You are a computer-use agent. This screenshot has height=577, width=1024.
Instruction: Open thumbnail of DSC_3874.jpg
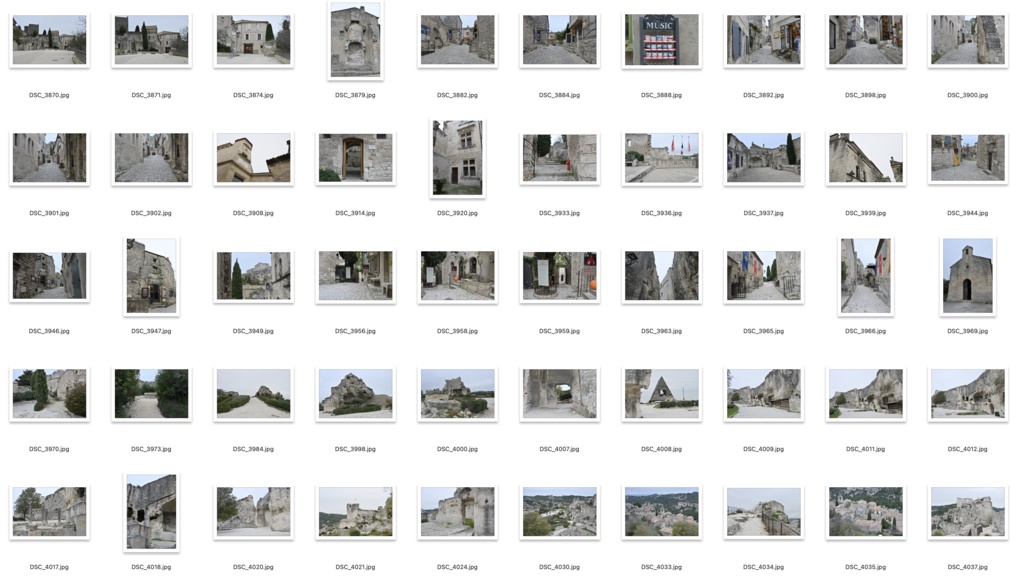(253, 40)
